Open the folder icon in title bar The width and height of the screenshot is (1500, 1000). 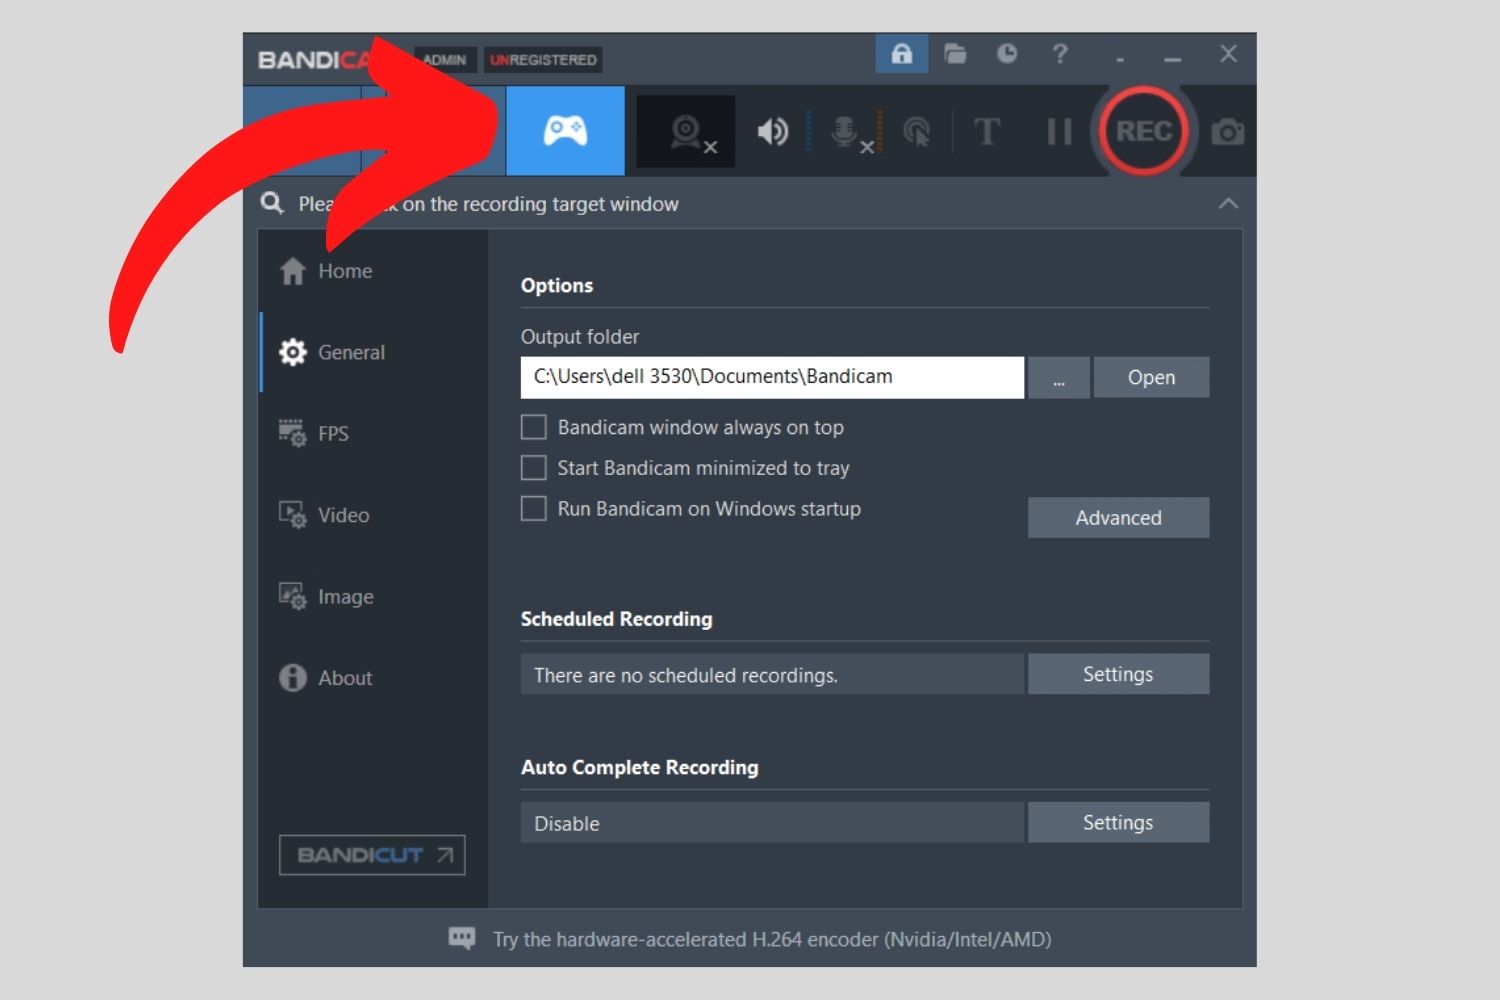click(955, 54)
